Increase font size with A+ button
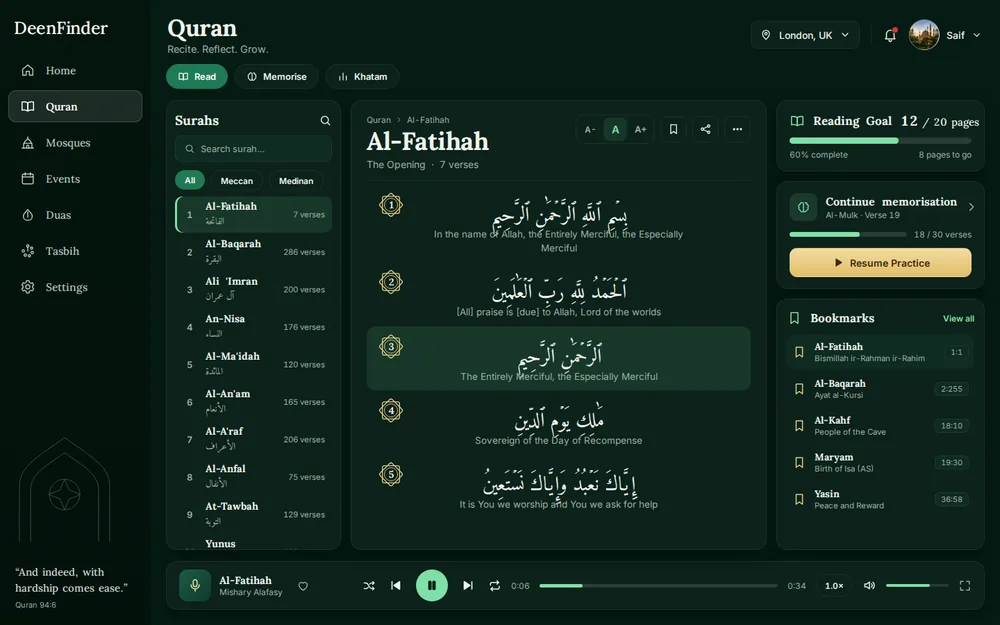The image size is (1000, 625). pos(640,129)
